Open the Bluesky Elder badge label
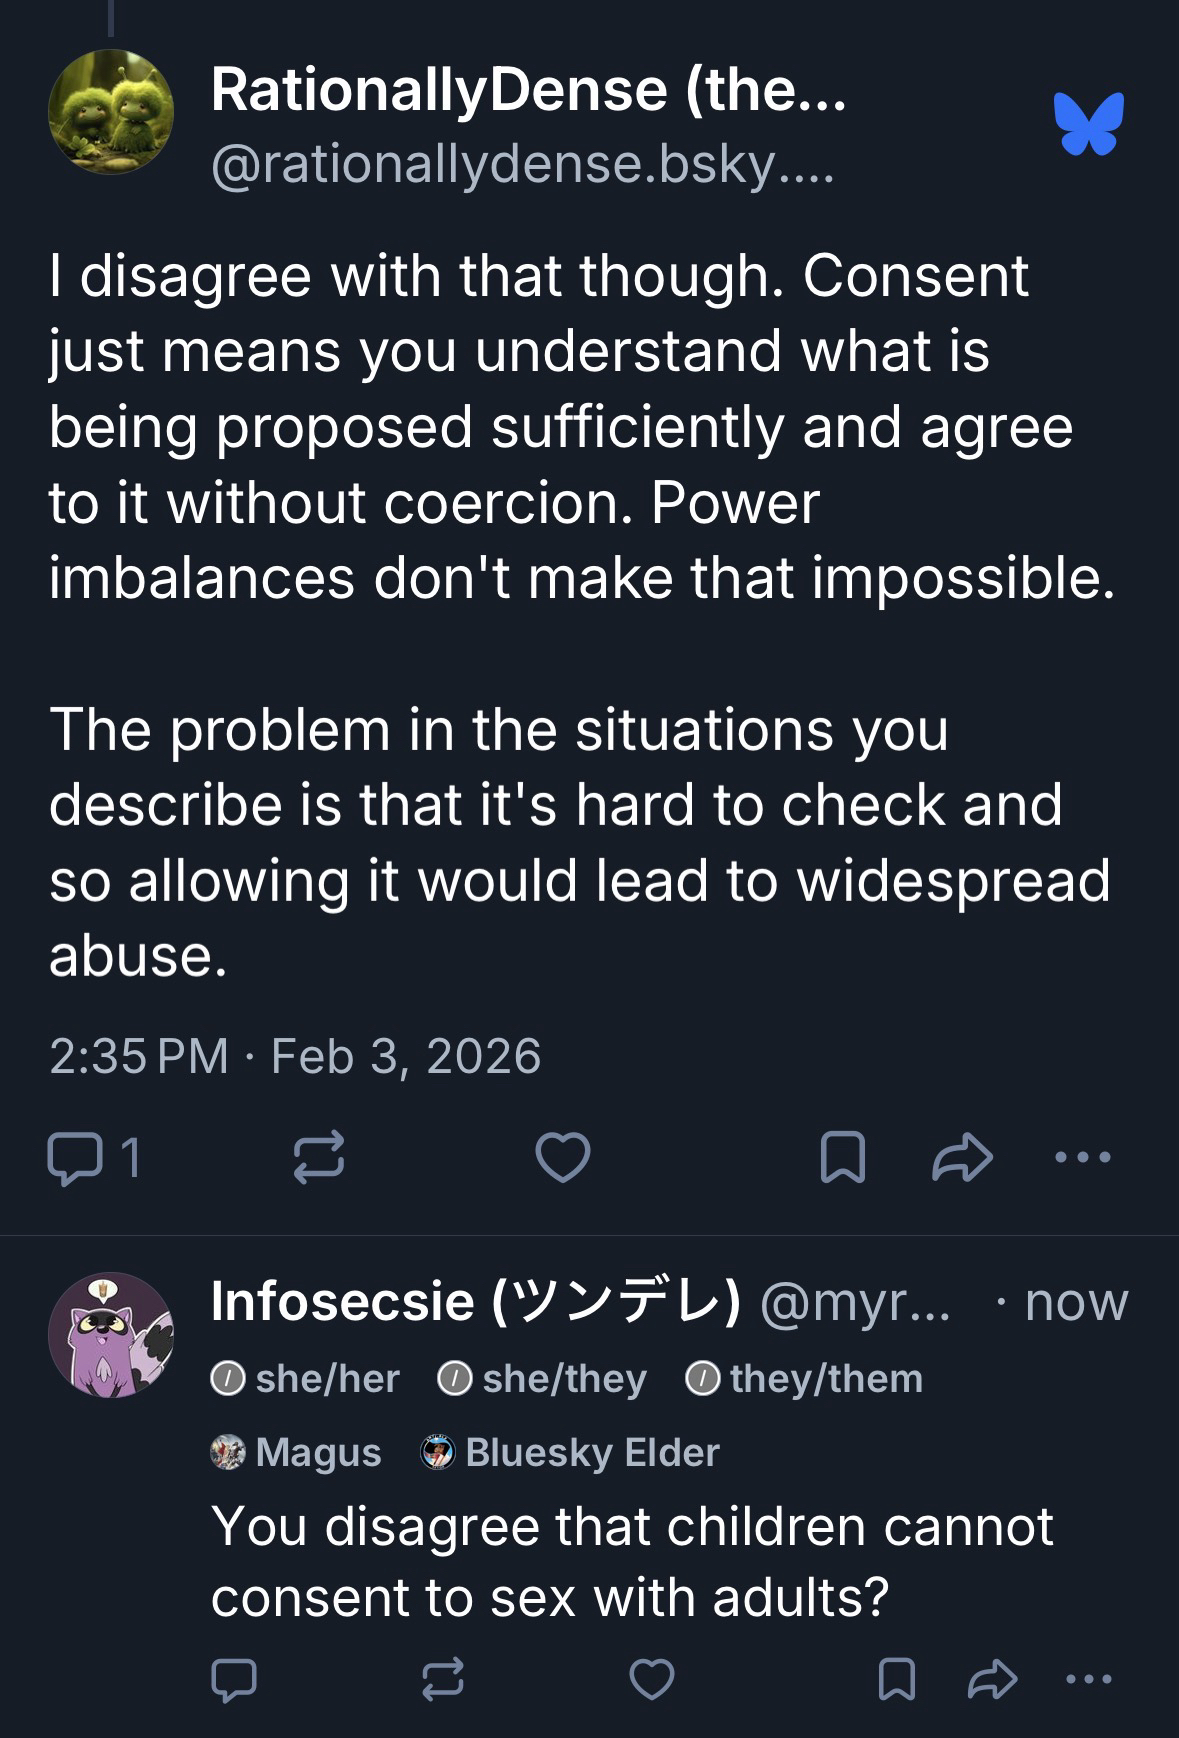Image resolution: width=1179 pixels, height=1738 pixels. pyautogui.click(x=571, y=1452)
